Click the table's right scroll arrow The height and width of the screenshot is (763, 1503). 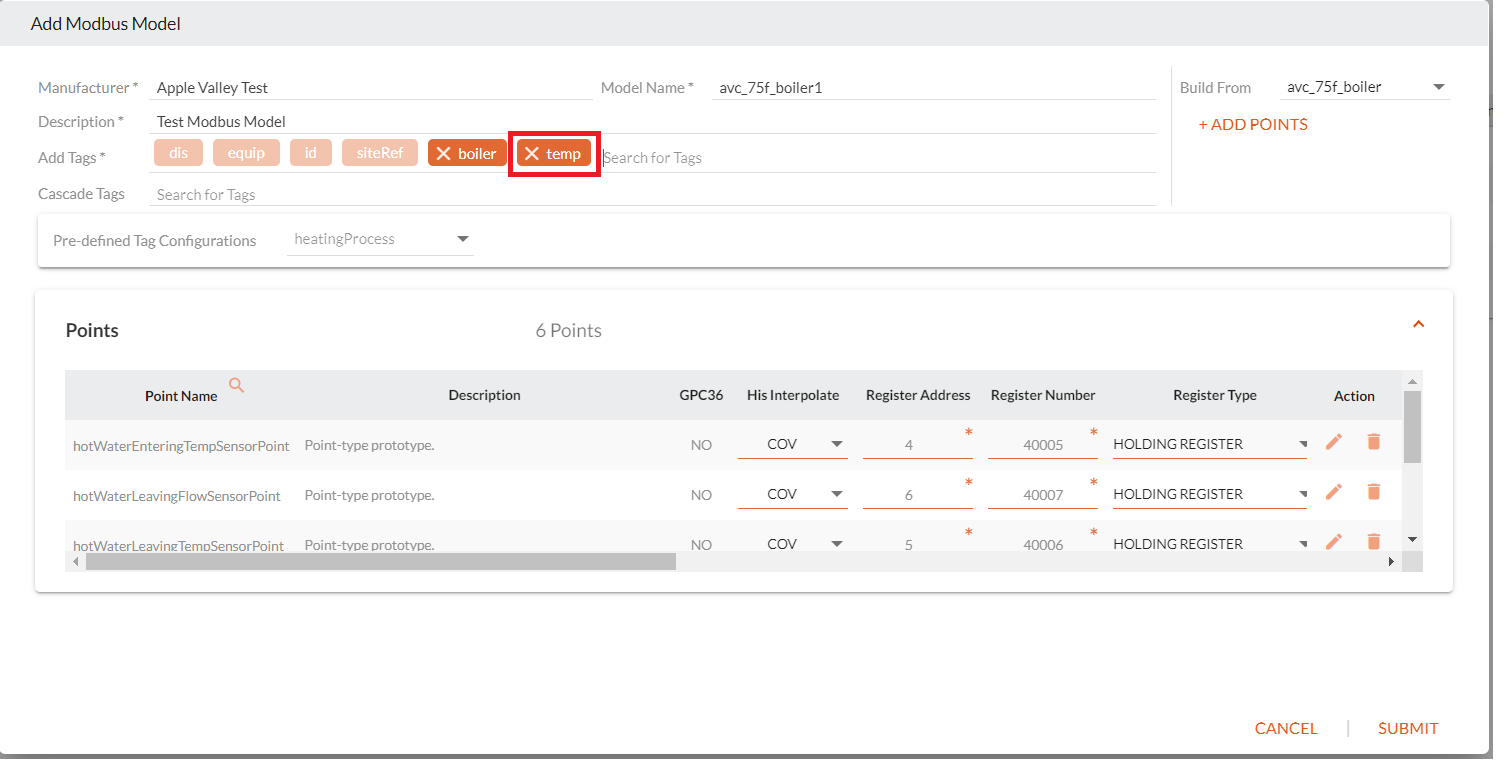(1390, 562)
